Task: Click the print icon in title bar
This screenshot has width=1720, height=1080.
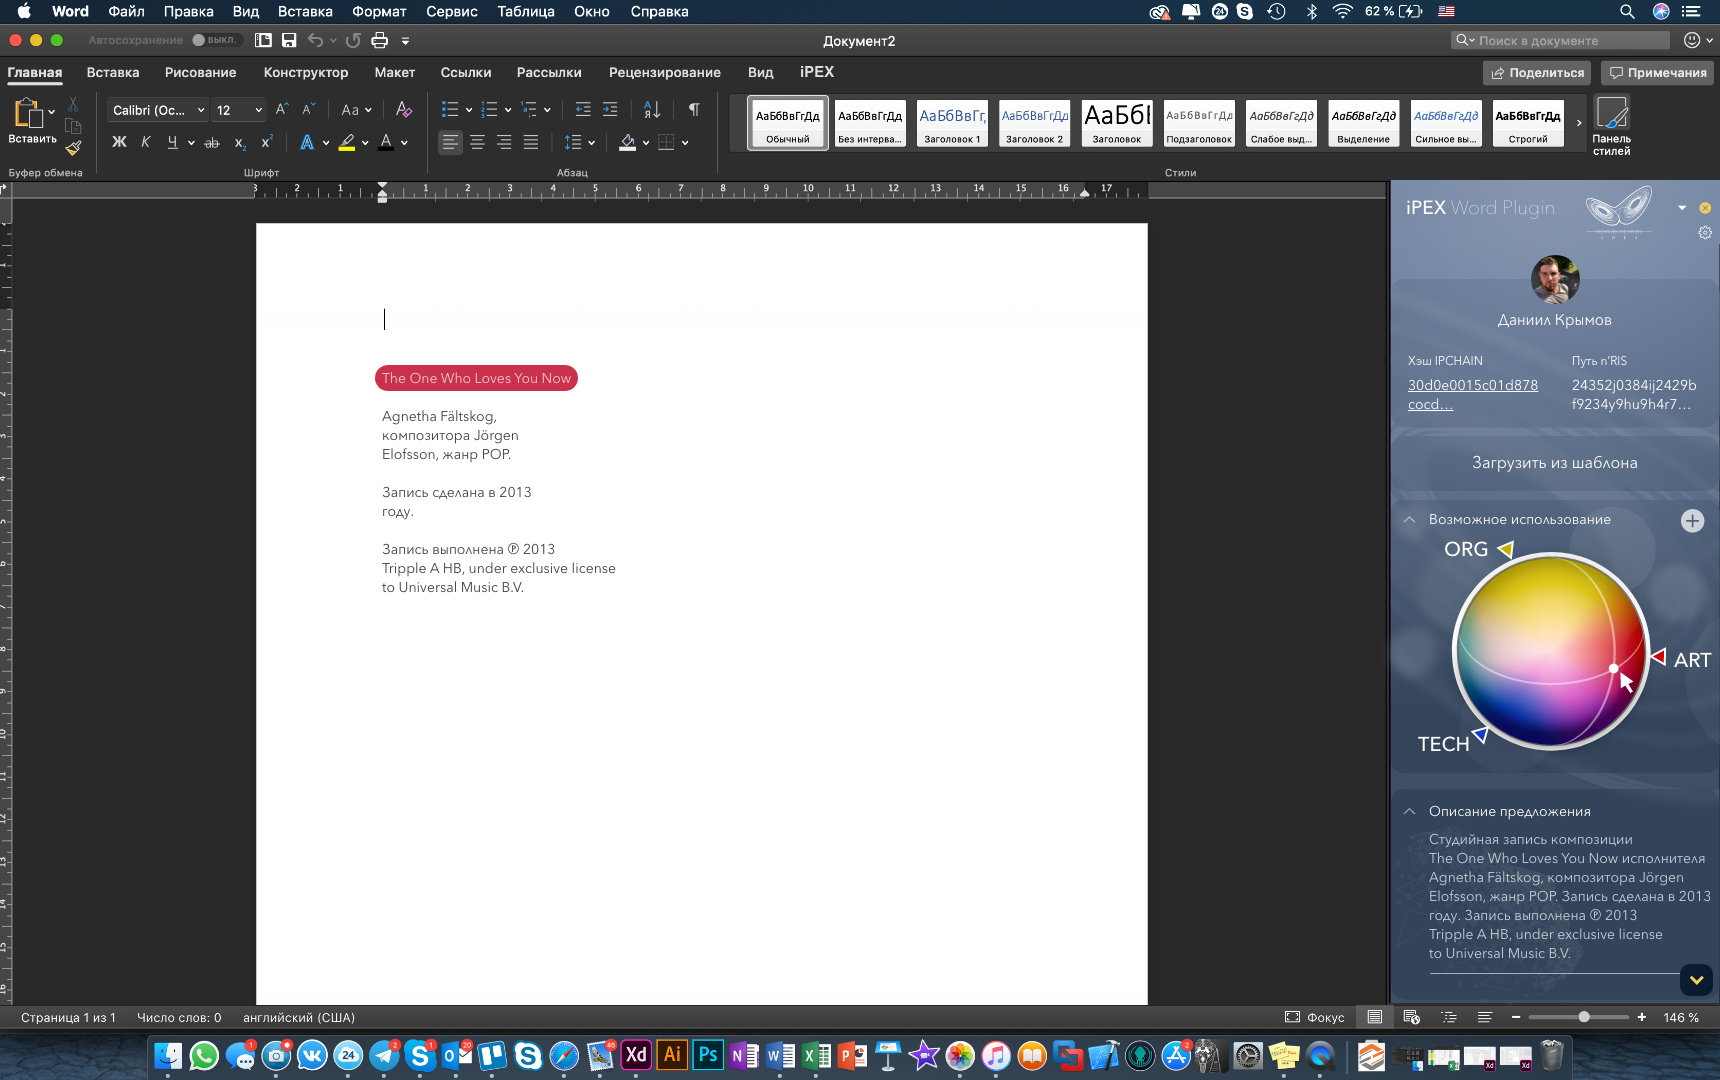Action: (379, 40)
